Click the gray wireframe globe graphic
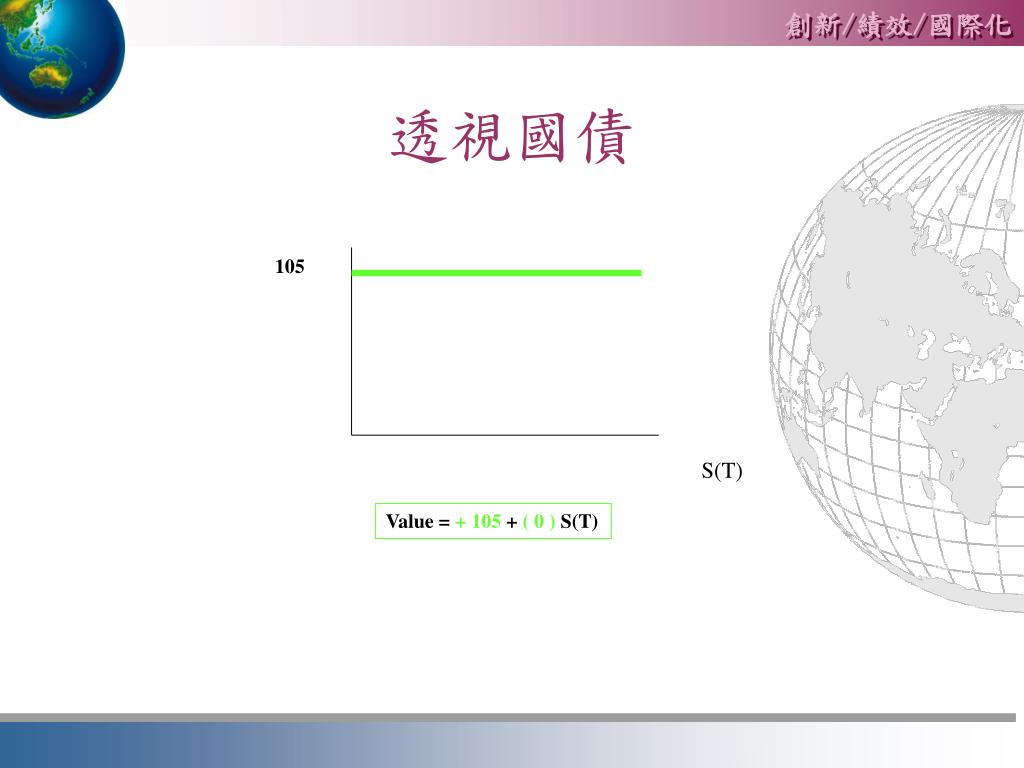Screen dimensions: 1024x768 pos(897,358)
